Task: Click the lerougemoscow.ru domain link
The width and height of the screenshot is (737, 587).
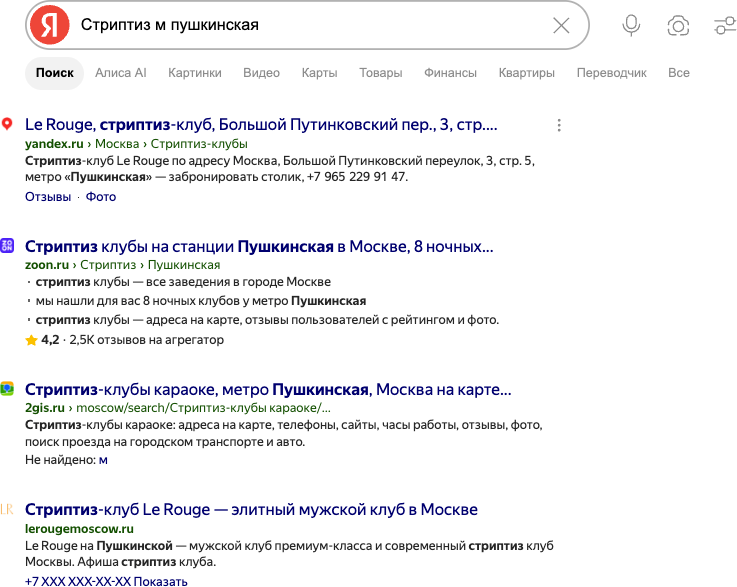Action: click(79, 529)
